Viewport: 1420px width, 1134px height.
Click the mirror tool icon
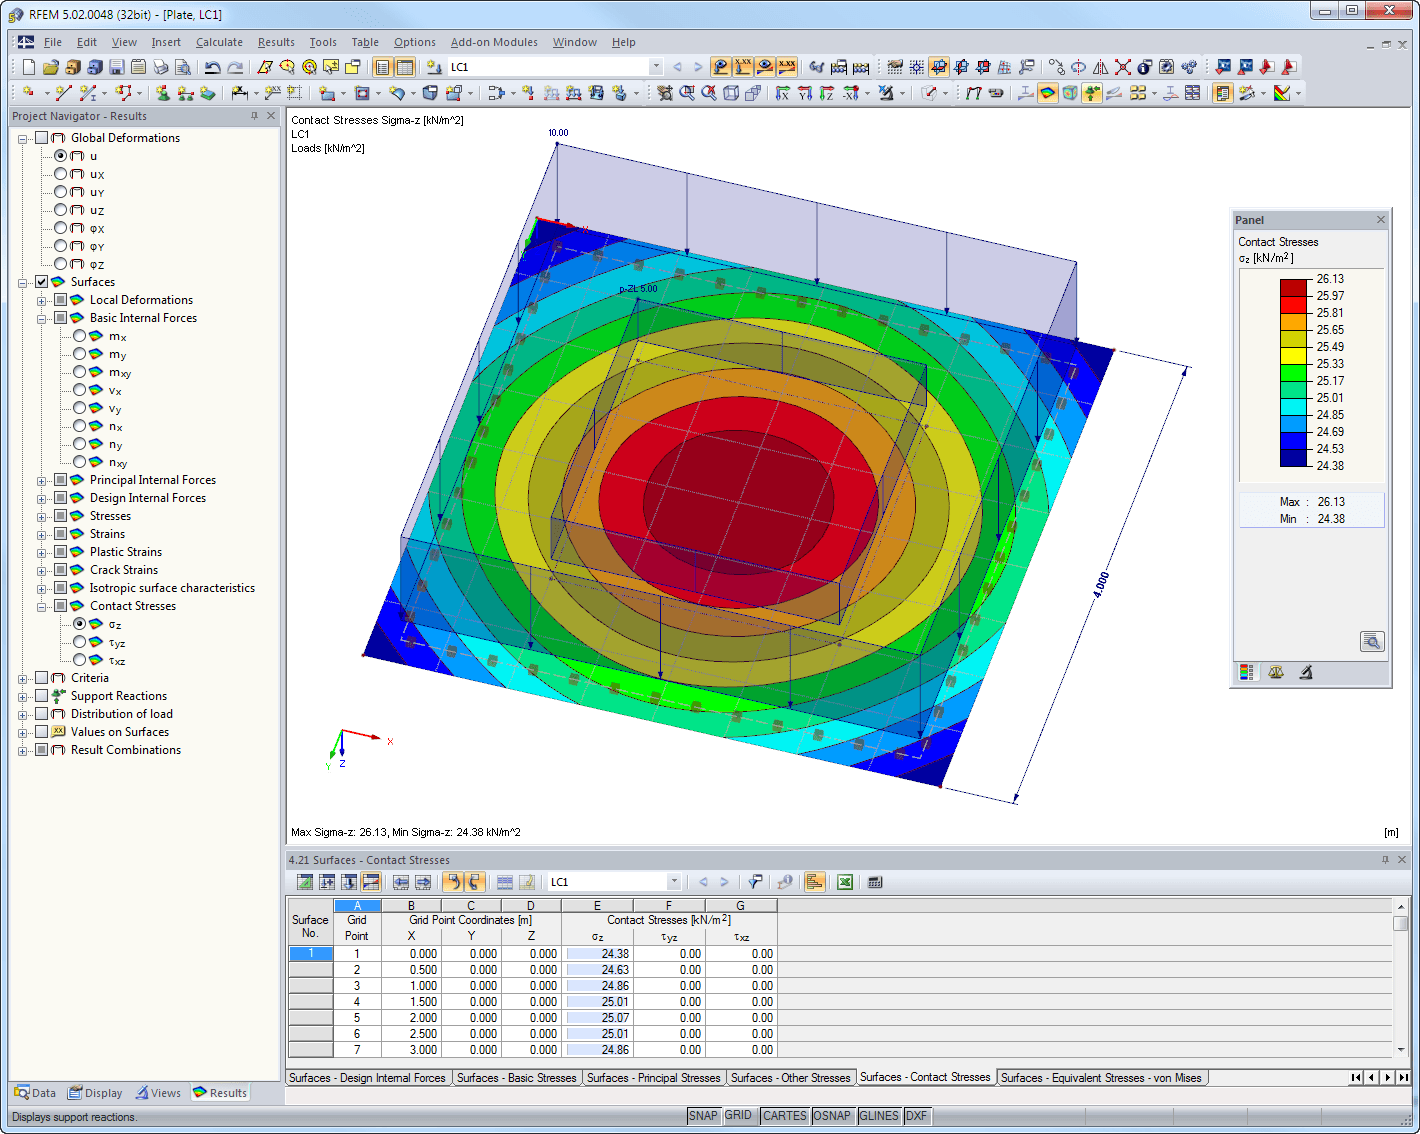(1100, 67)
